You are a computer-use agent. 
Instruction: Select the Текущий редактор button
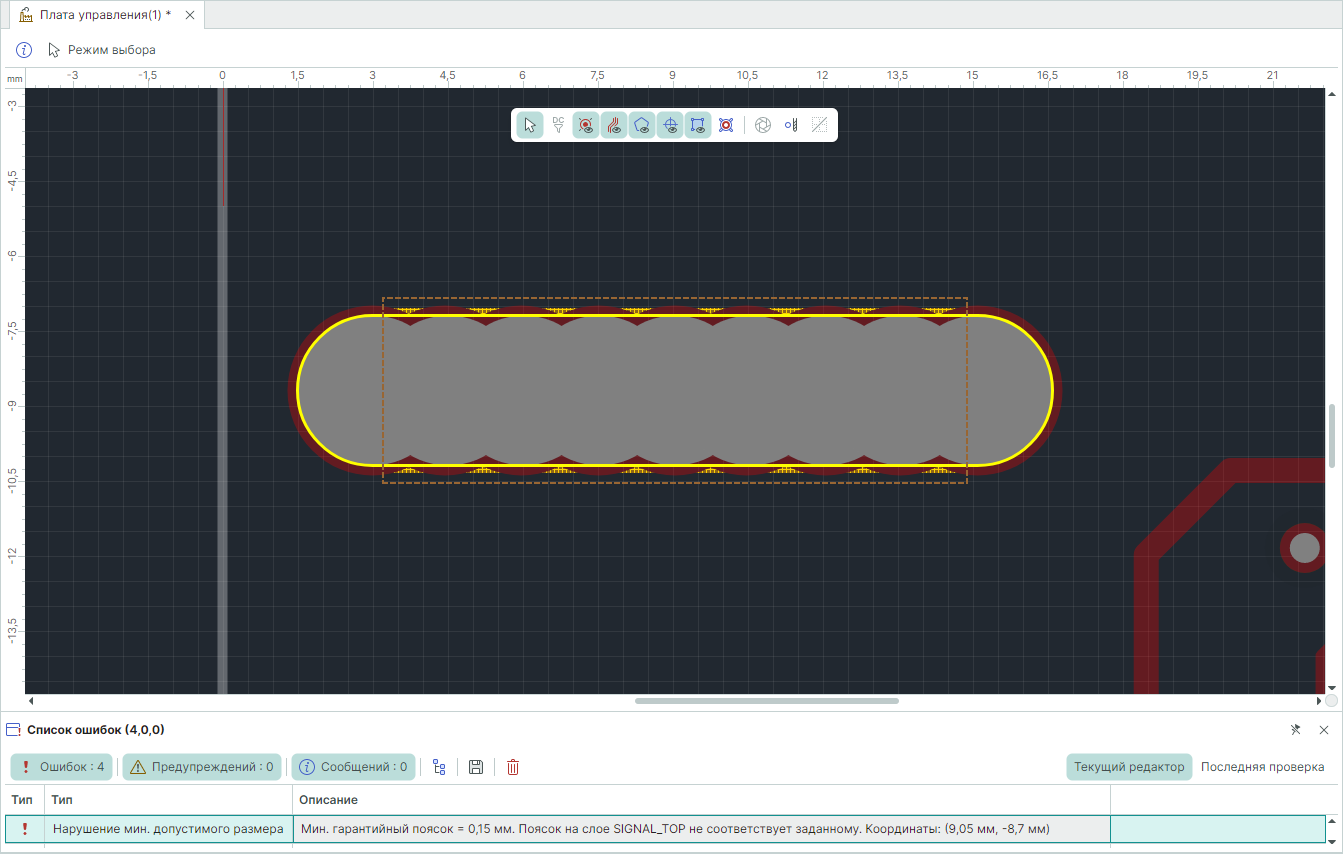1129,767
